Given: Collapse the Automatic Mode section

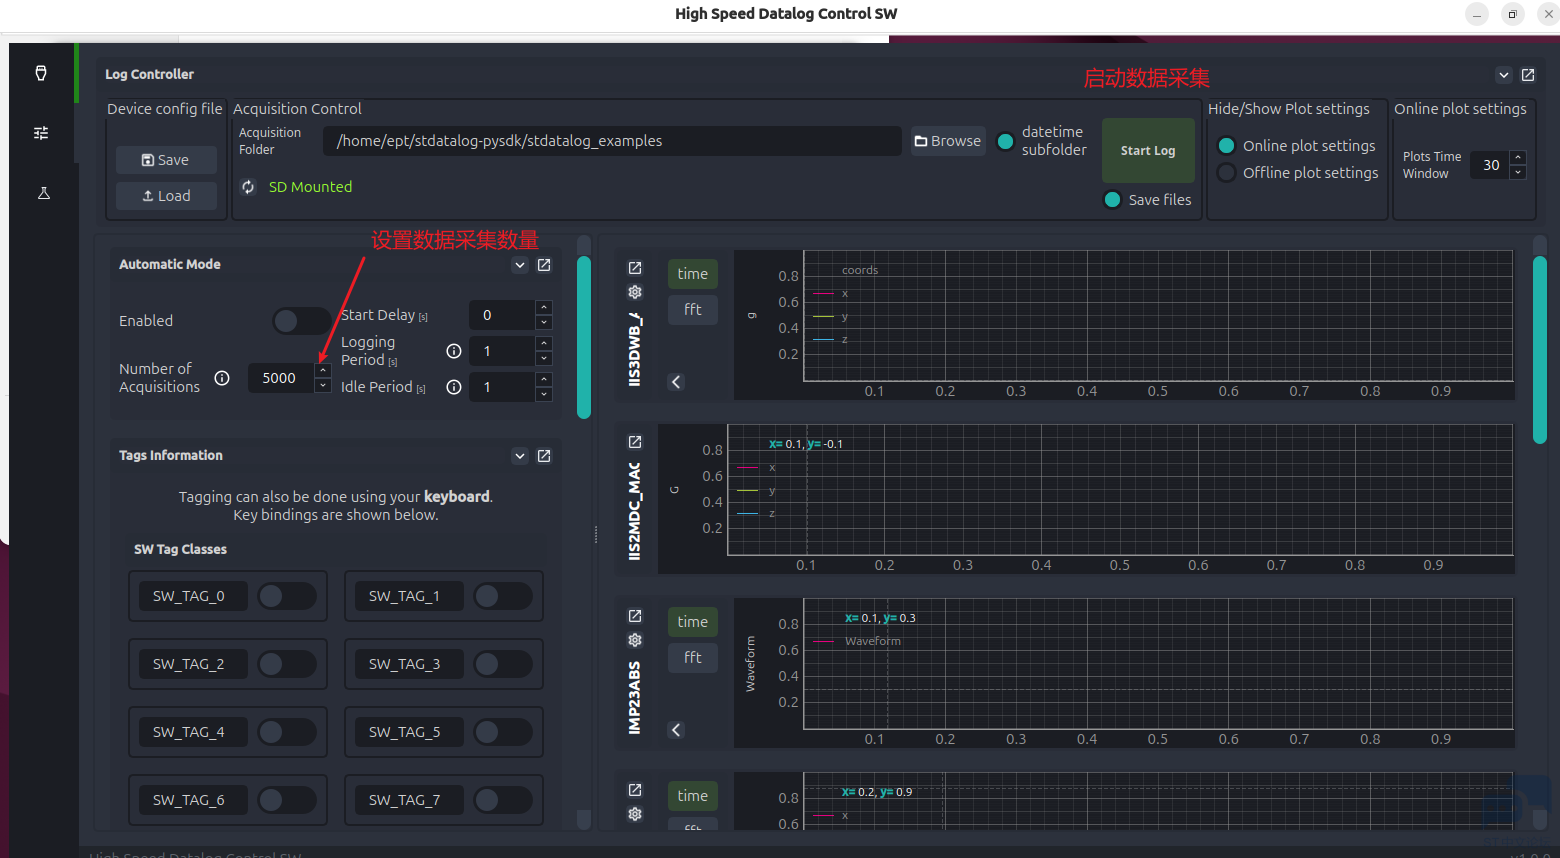Looking at the screenshot, I should click(520, 265).
